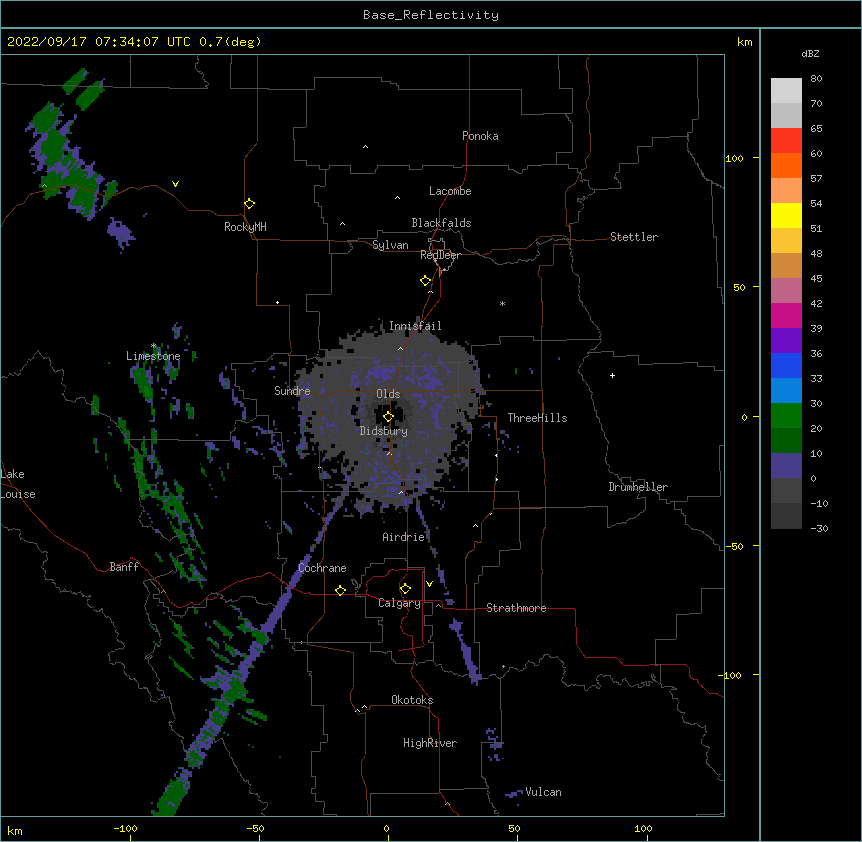Click the Innisfail label
862x842 pixels.
415,326
